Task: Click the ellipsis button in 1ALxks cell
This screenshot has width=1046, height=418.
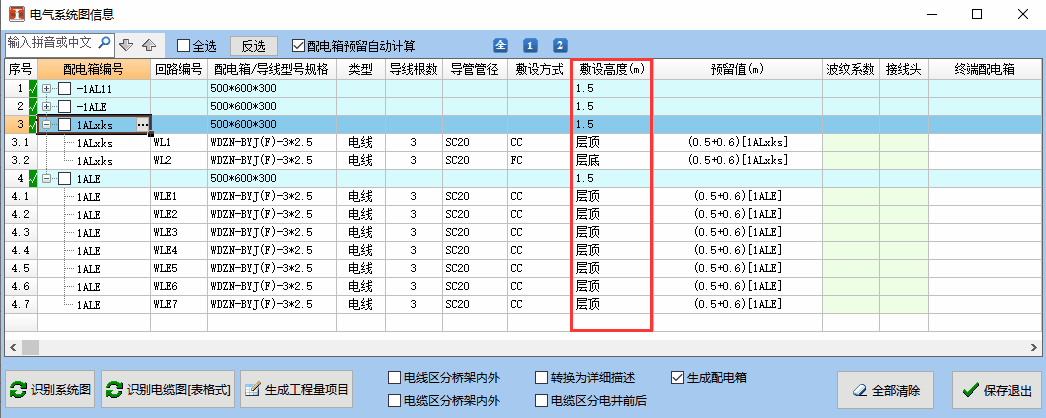Action: 143,125
